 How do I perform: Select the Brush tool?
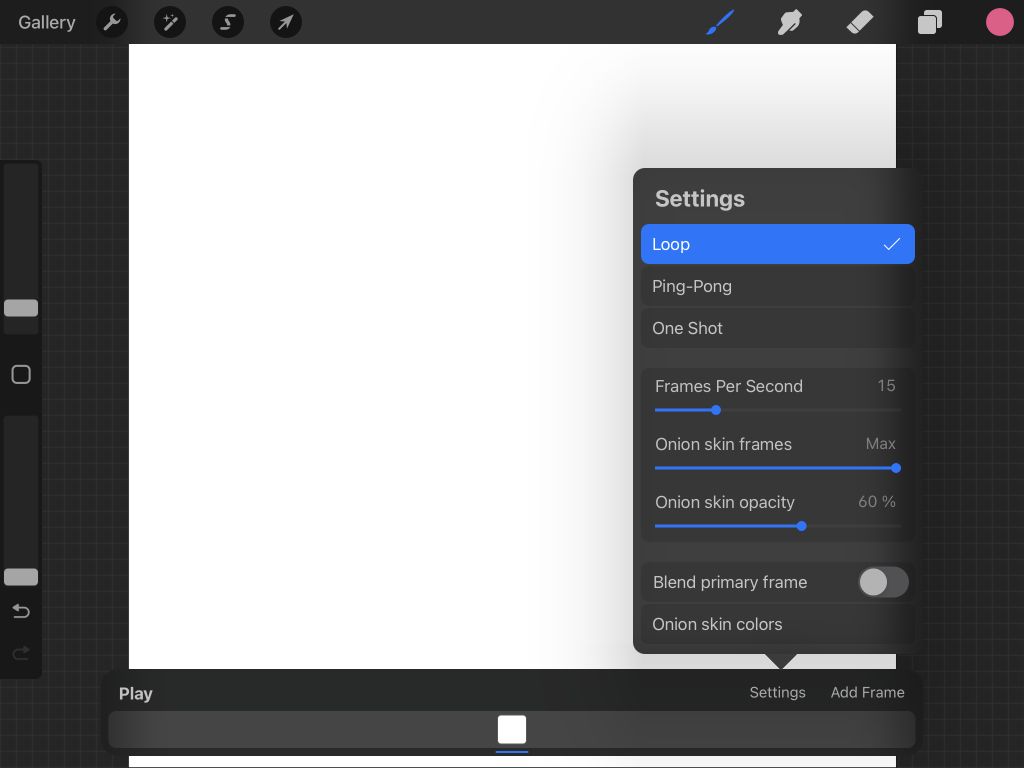(x=720, y=22)
